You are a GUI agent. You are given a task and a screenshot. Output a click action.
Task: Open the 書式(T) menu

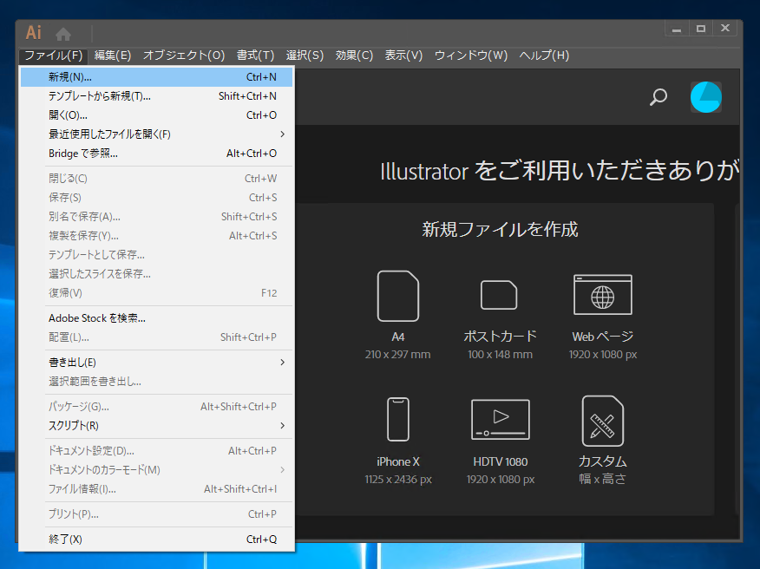coord(255,55)
